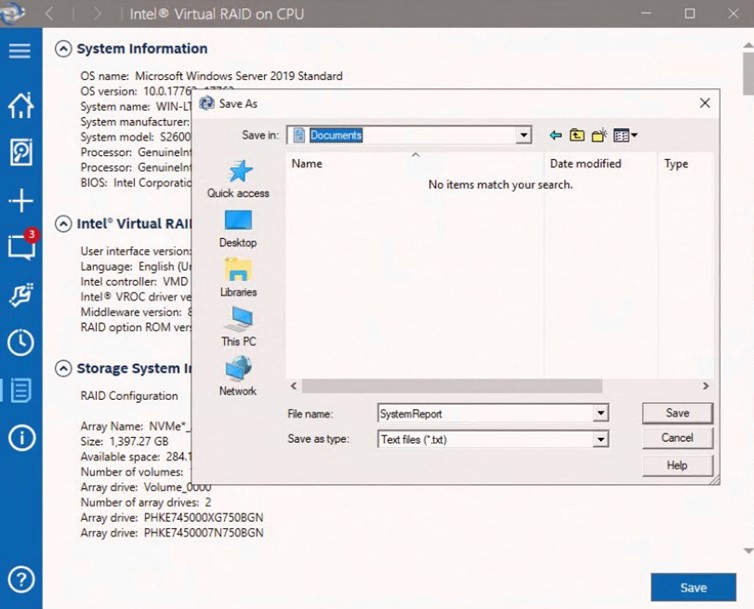Create a new folder in Save As dialog
The image size is (754, 609).
599,135
